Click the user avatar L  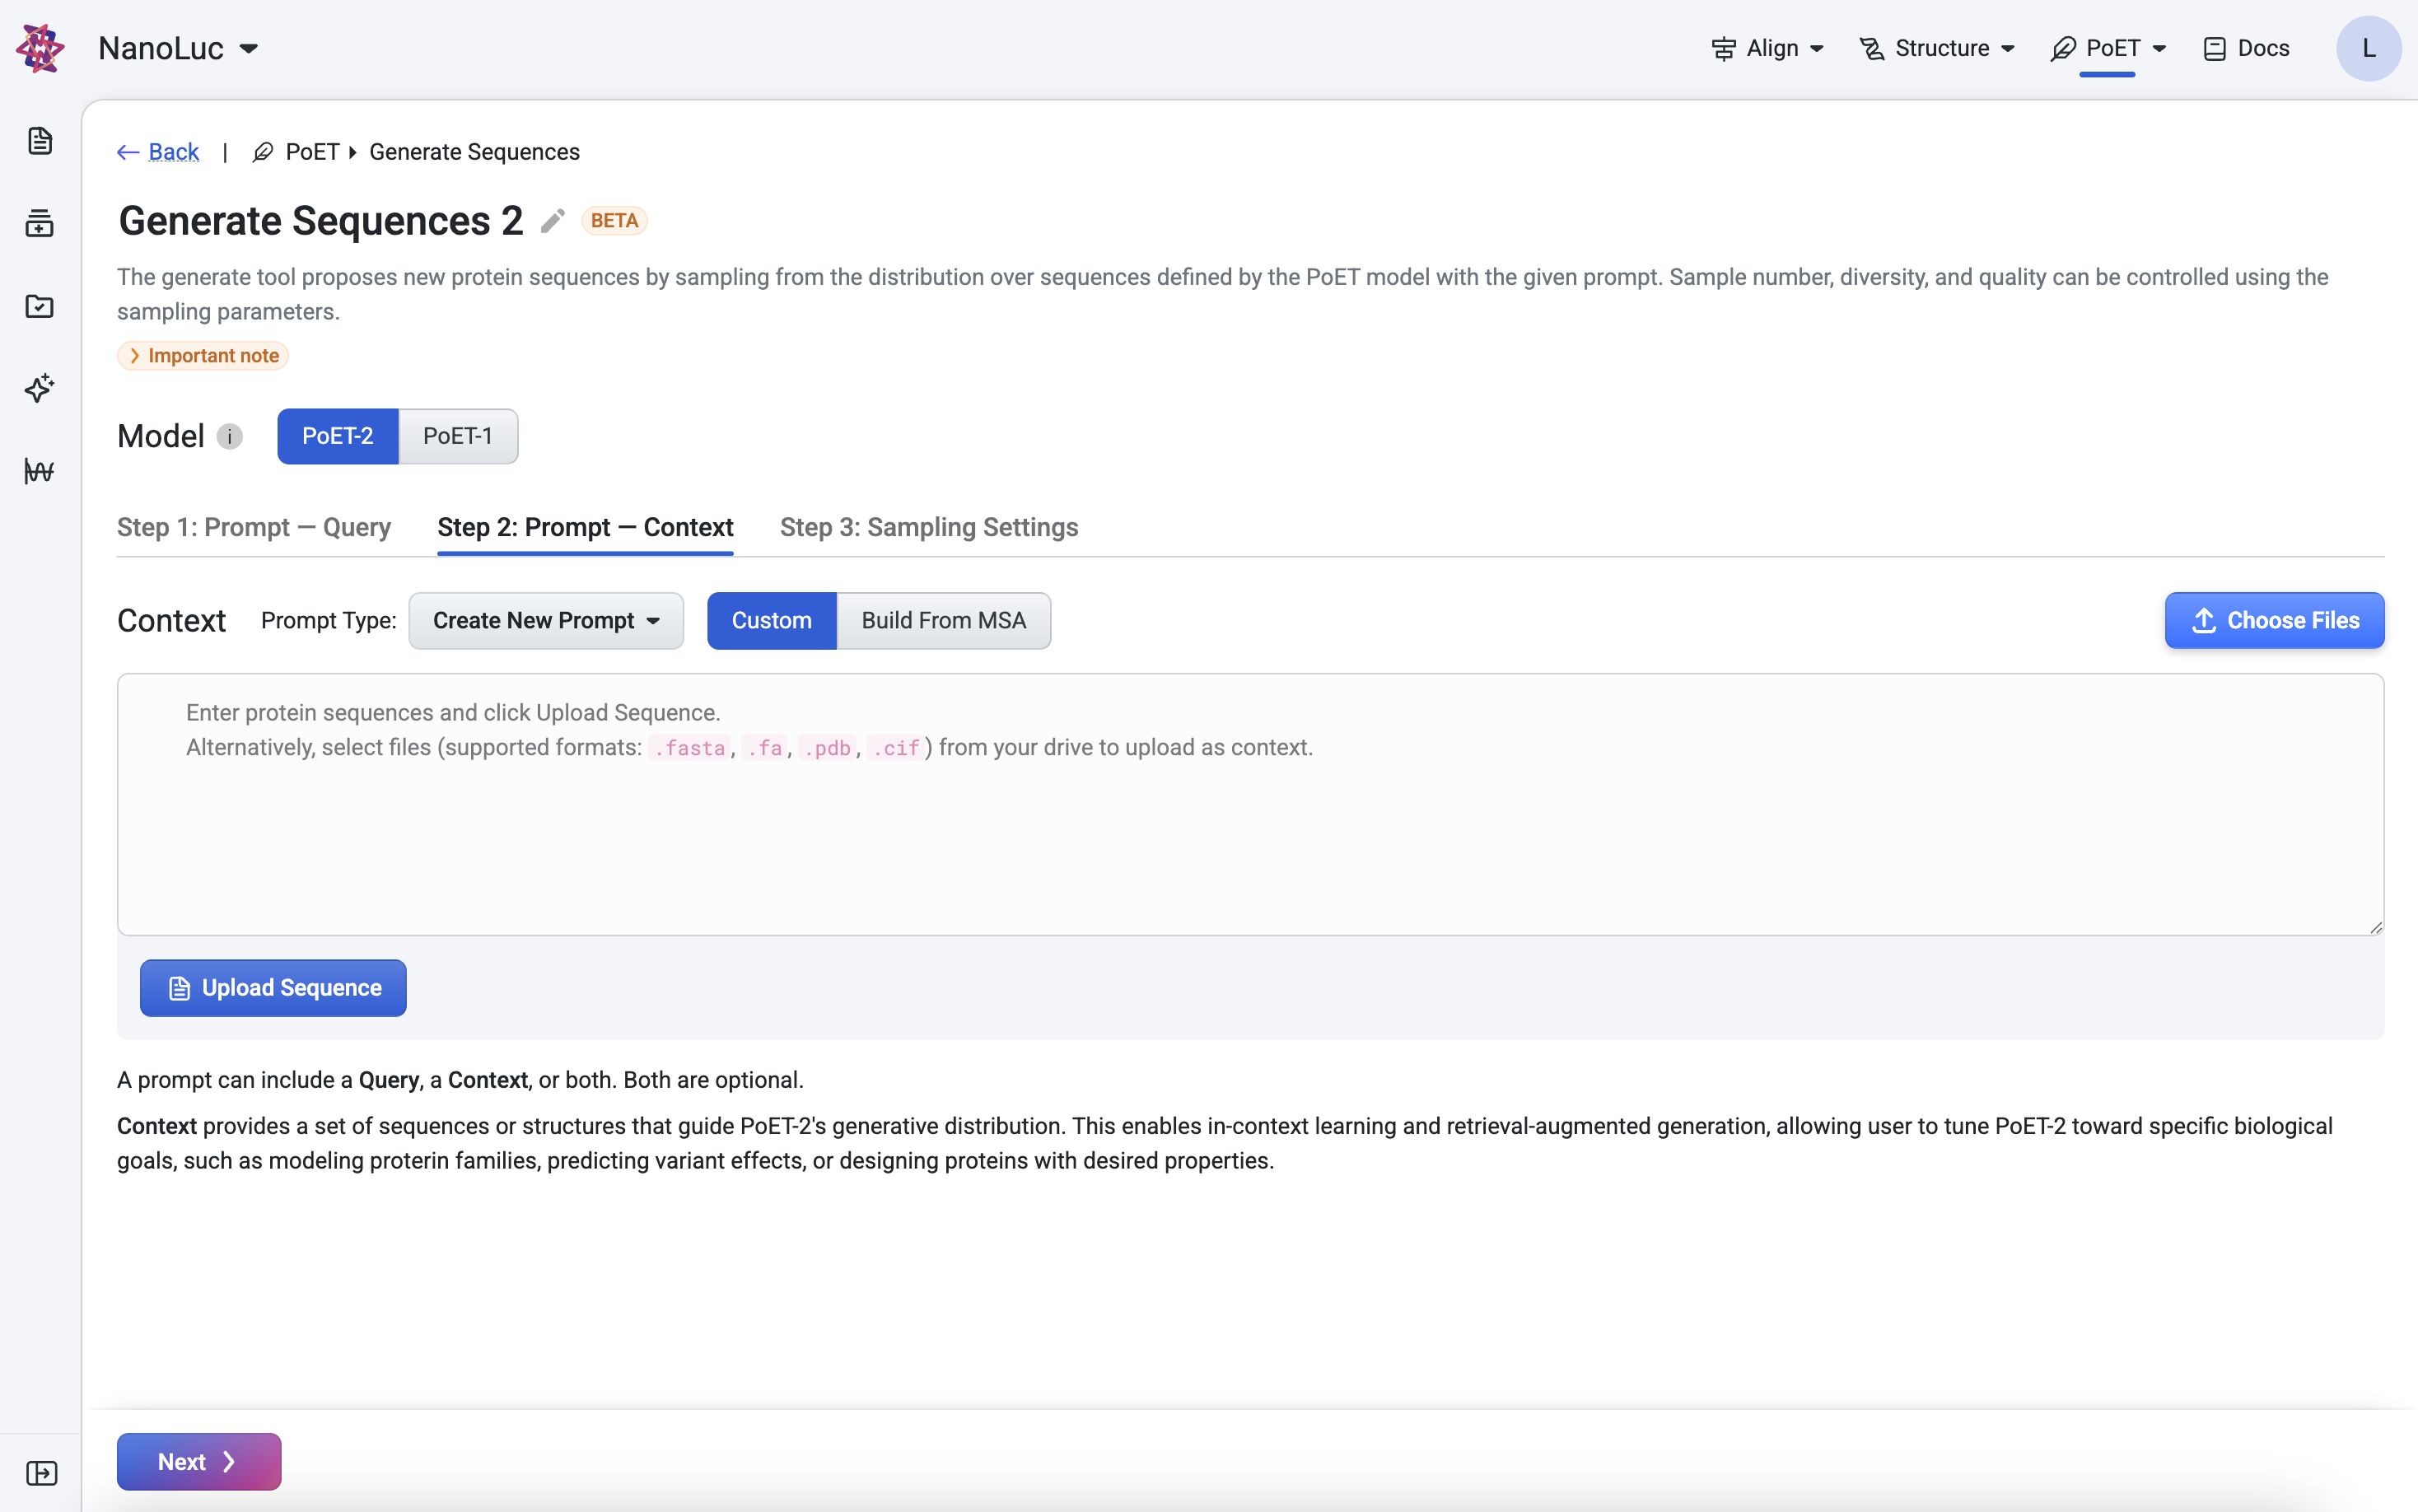pyautogui.click(x=2368, y=48)
